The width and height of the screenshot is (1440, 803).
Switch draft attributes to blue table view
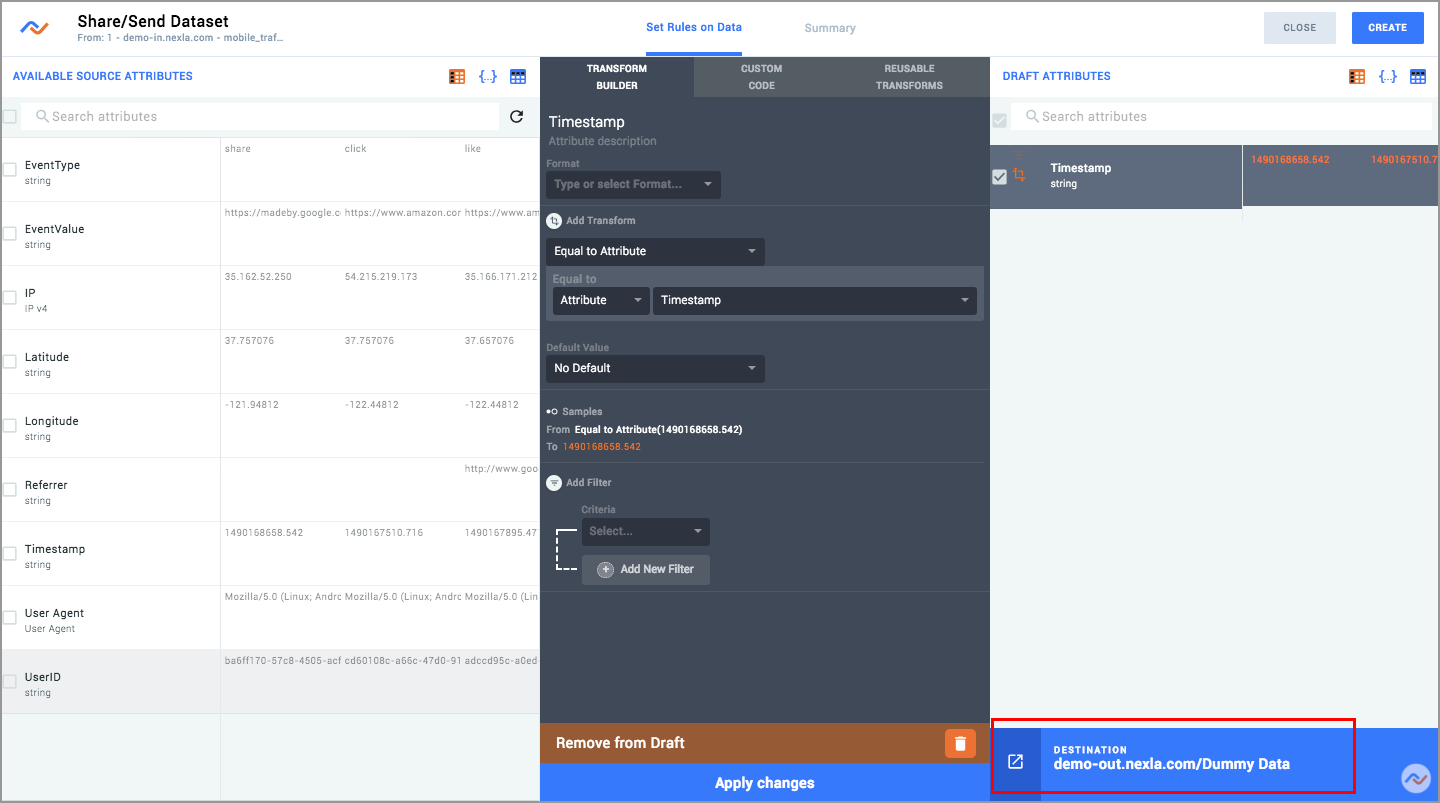point(1418,76)
